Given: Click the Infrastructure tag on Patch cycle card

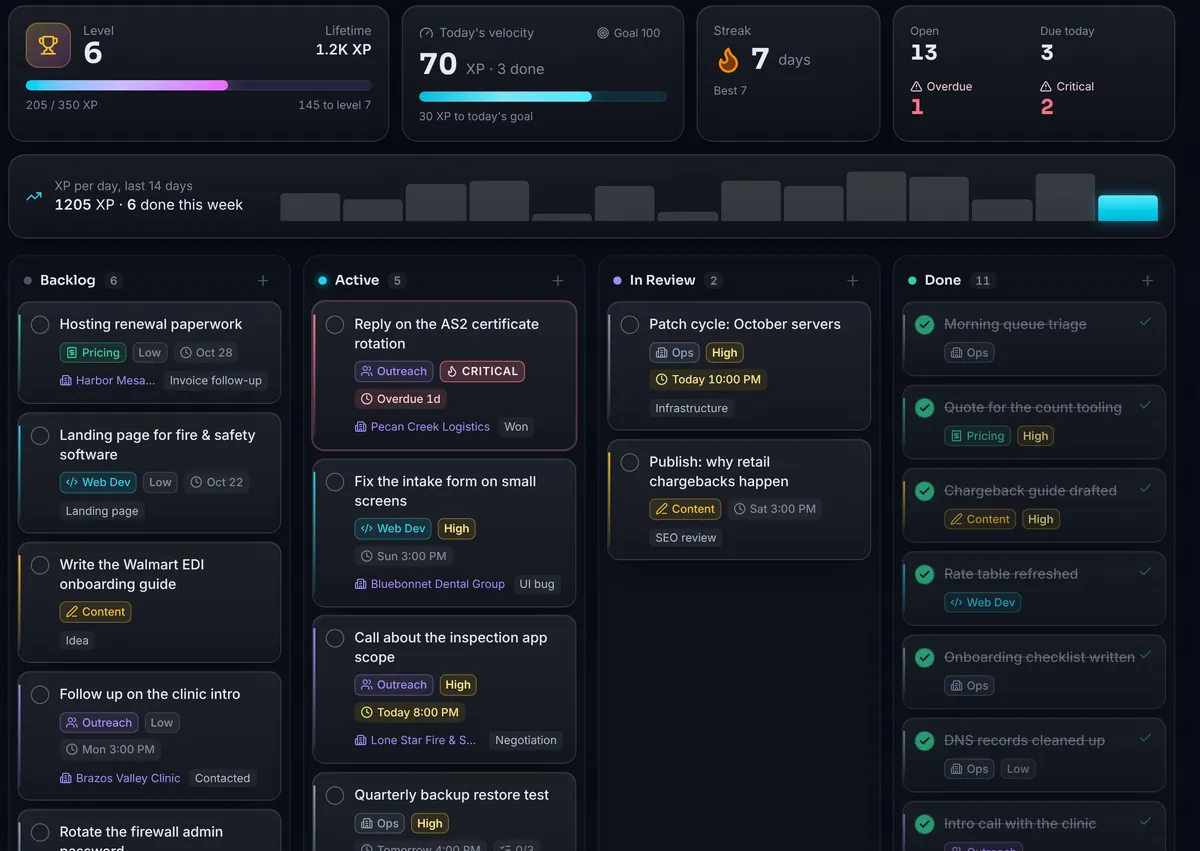Looking at the screenshot, I should click(x=691, y=408).
